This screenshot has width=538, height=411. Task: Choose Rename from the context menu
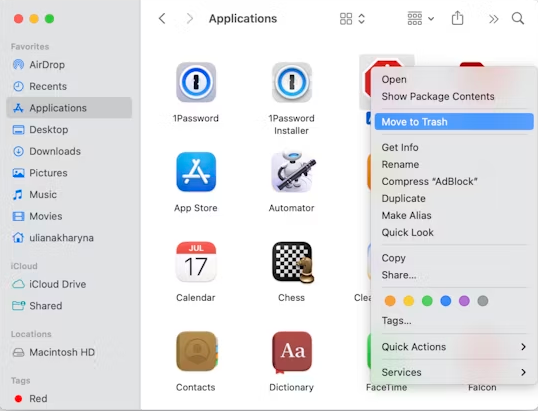pyautogui.click(x=454, y=164)
